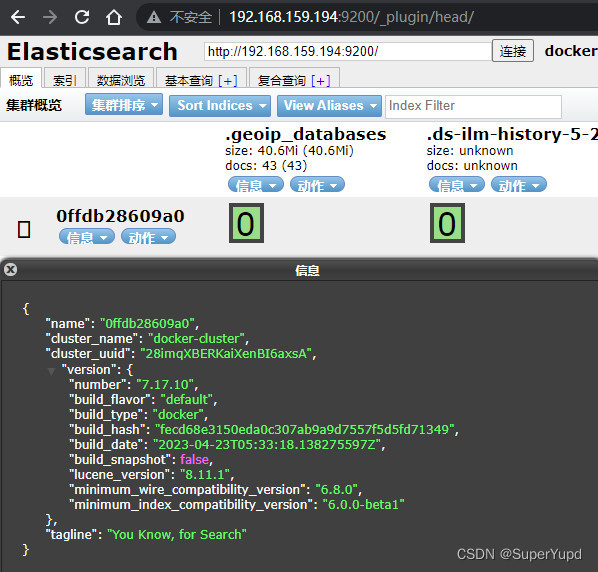
Task: Click the docker cluster name in header
Action: [x=571, y=51]
